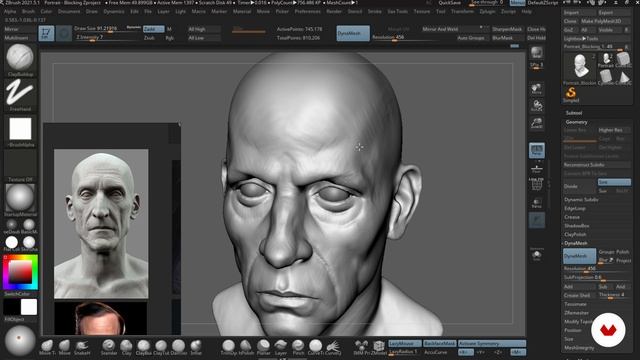Open the Zplugin menu

[487, 11]
